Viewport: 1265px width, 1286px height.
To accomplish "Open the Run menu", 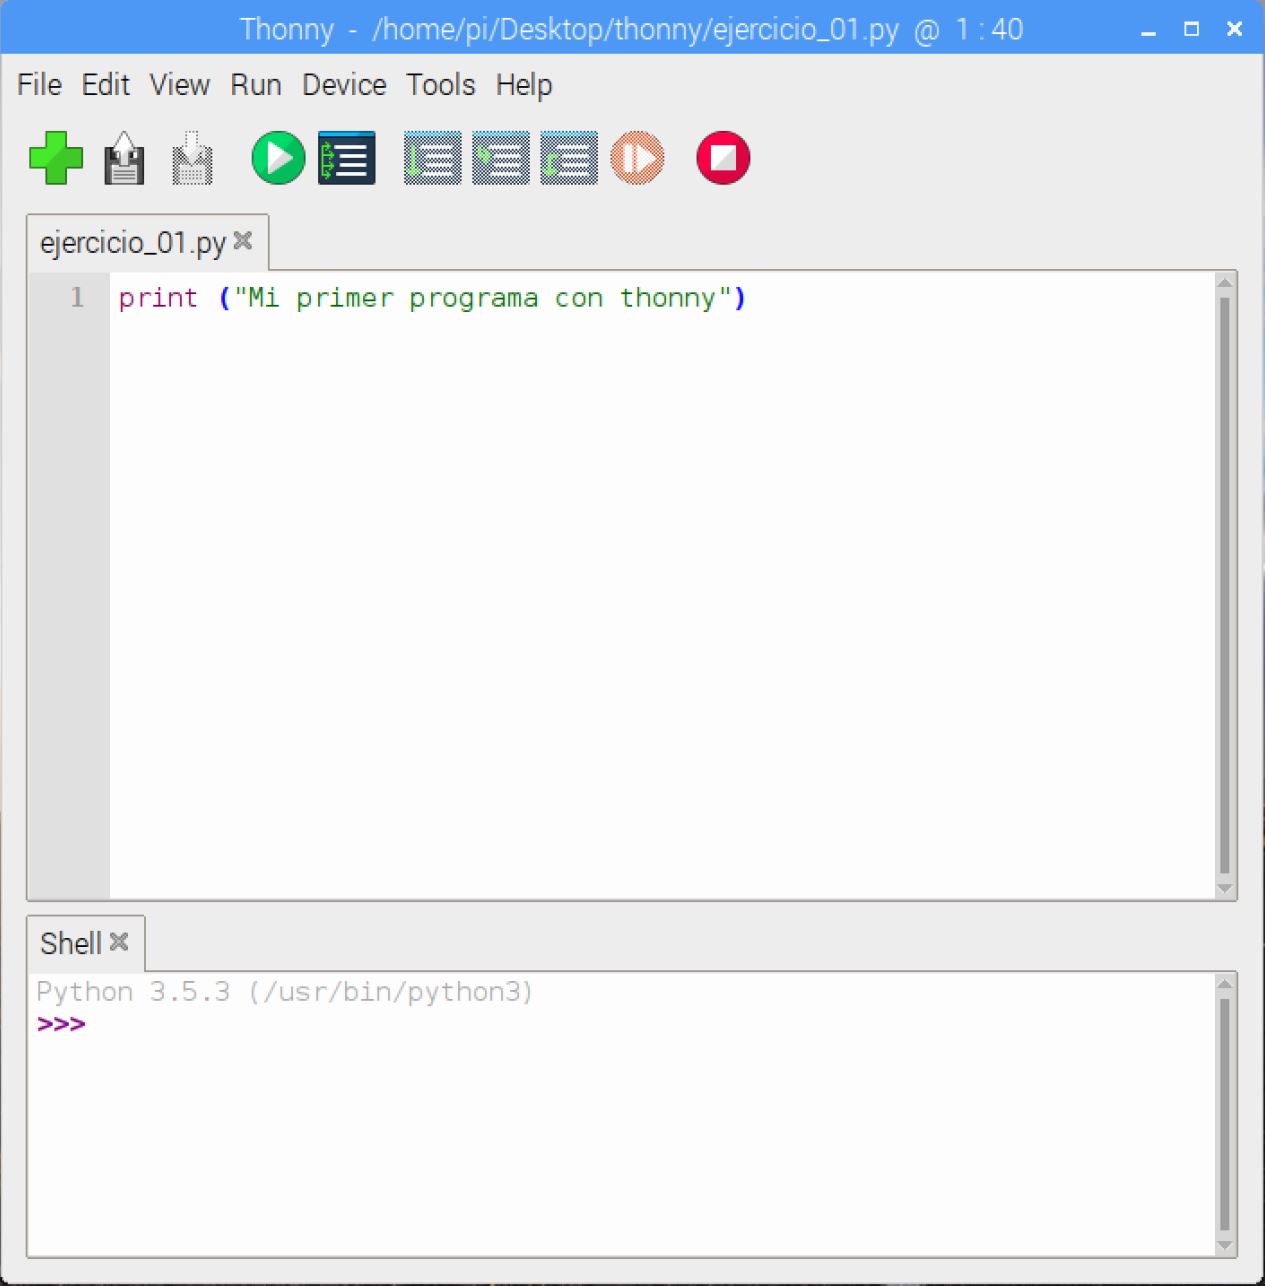I will [256, 85].
